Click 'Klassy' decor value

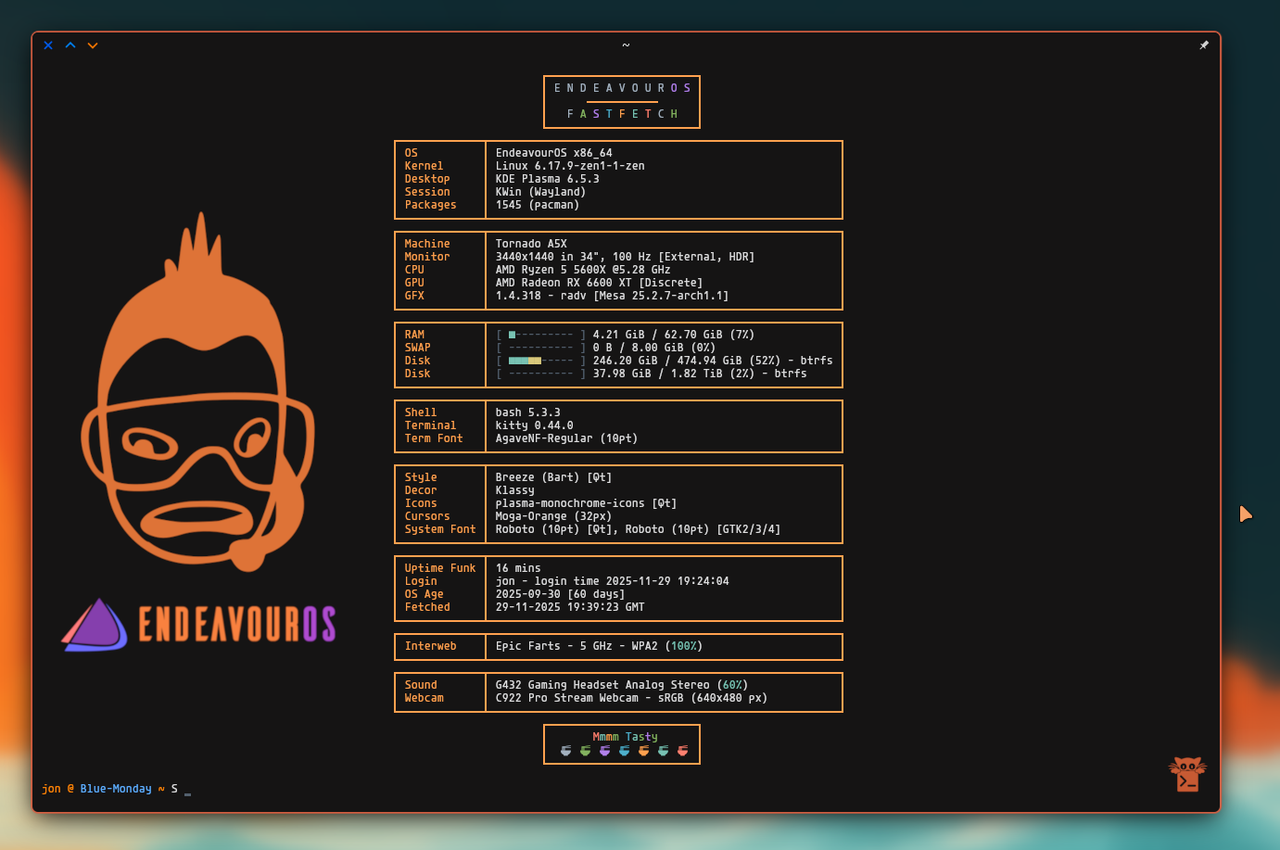click(515, 491)
